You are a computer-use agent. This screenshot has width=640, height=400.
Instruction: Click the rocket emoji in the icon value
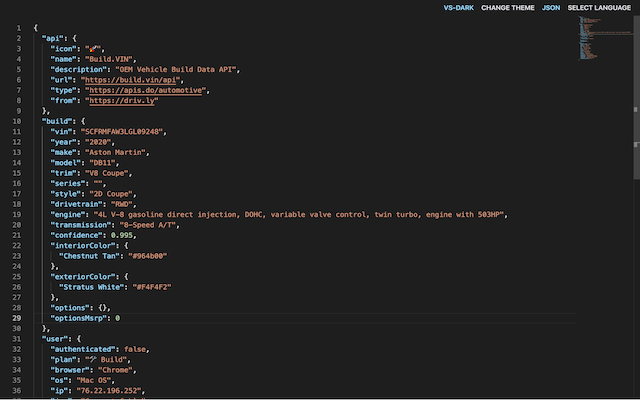coord(93,49)
